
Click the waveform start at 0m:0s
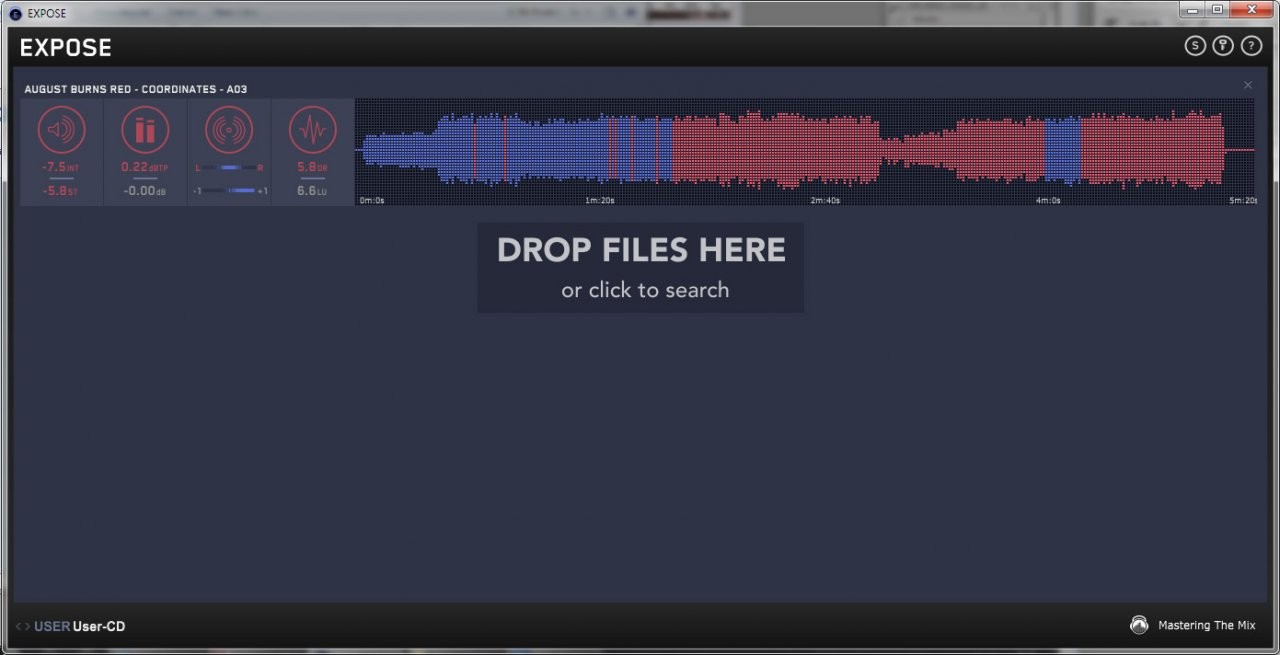[372, 200]
